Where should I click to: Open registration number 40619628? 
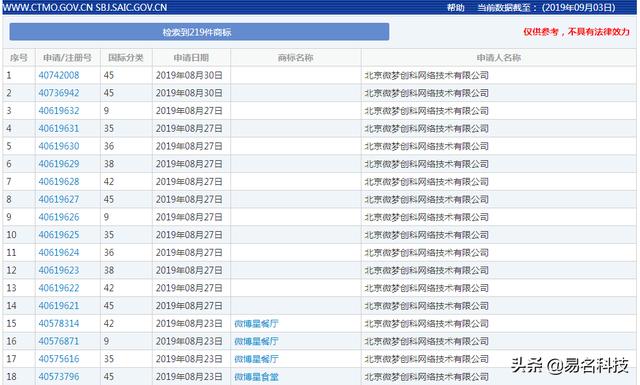click(59, 182)
